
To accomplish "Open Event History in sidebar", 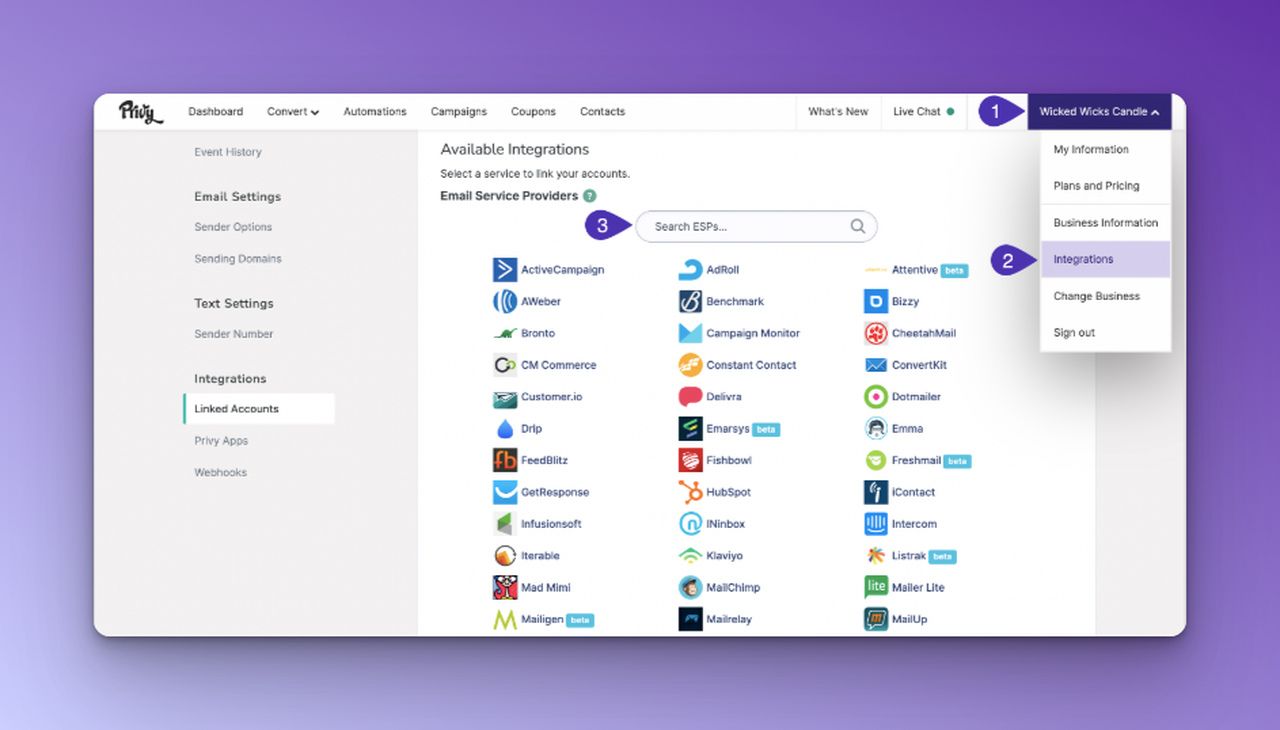I will [228, 152].
